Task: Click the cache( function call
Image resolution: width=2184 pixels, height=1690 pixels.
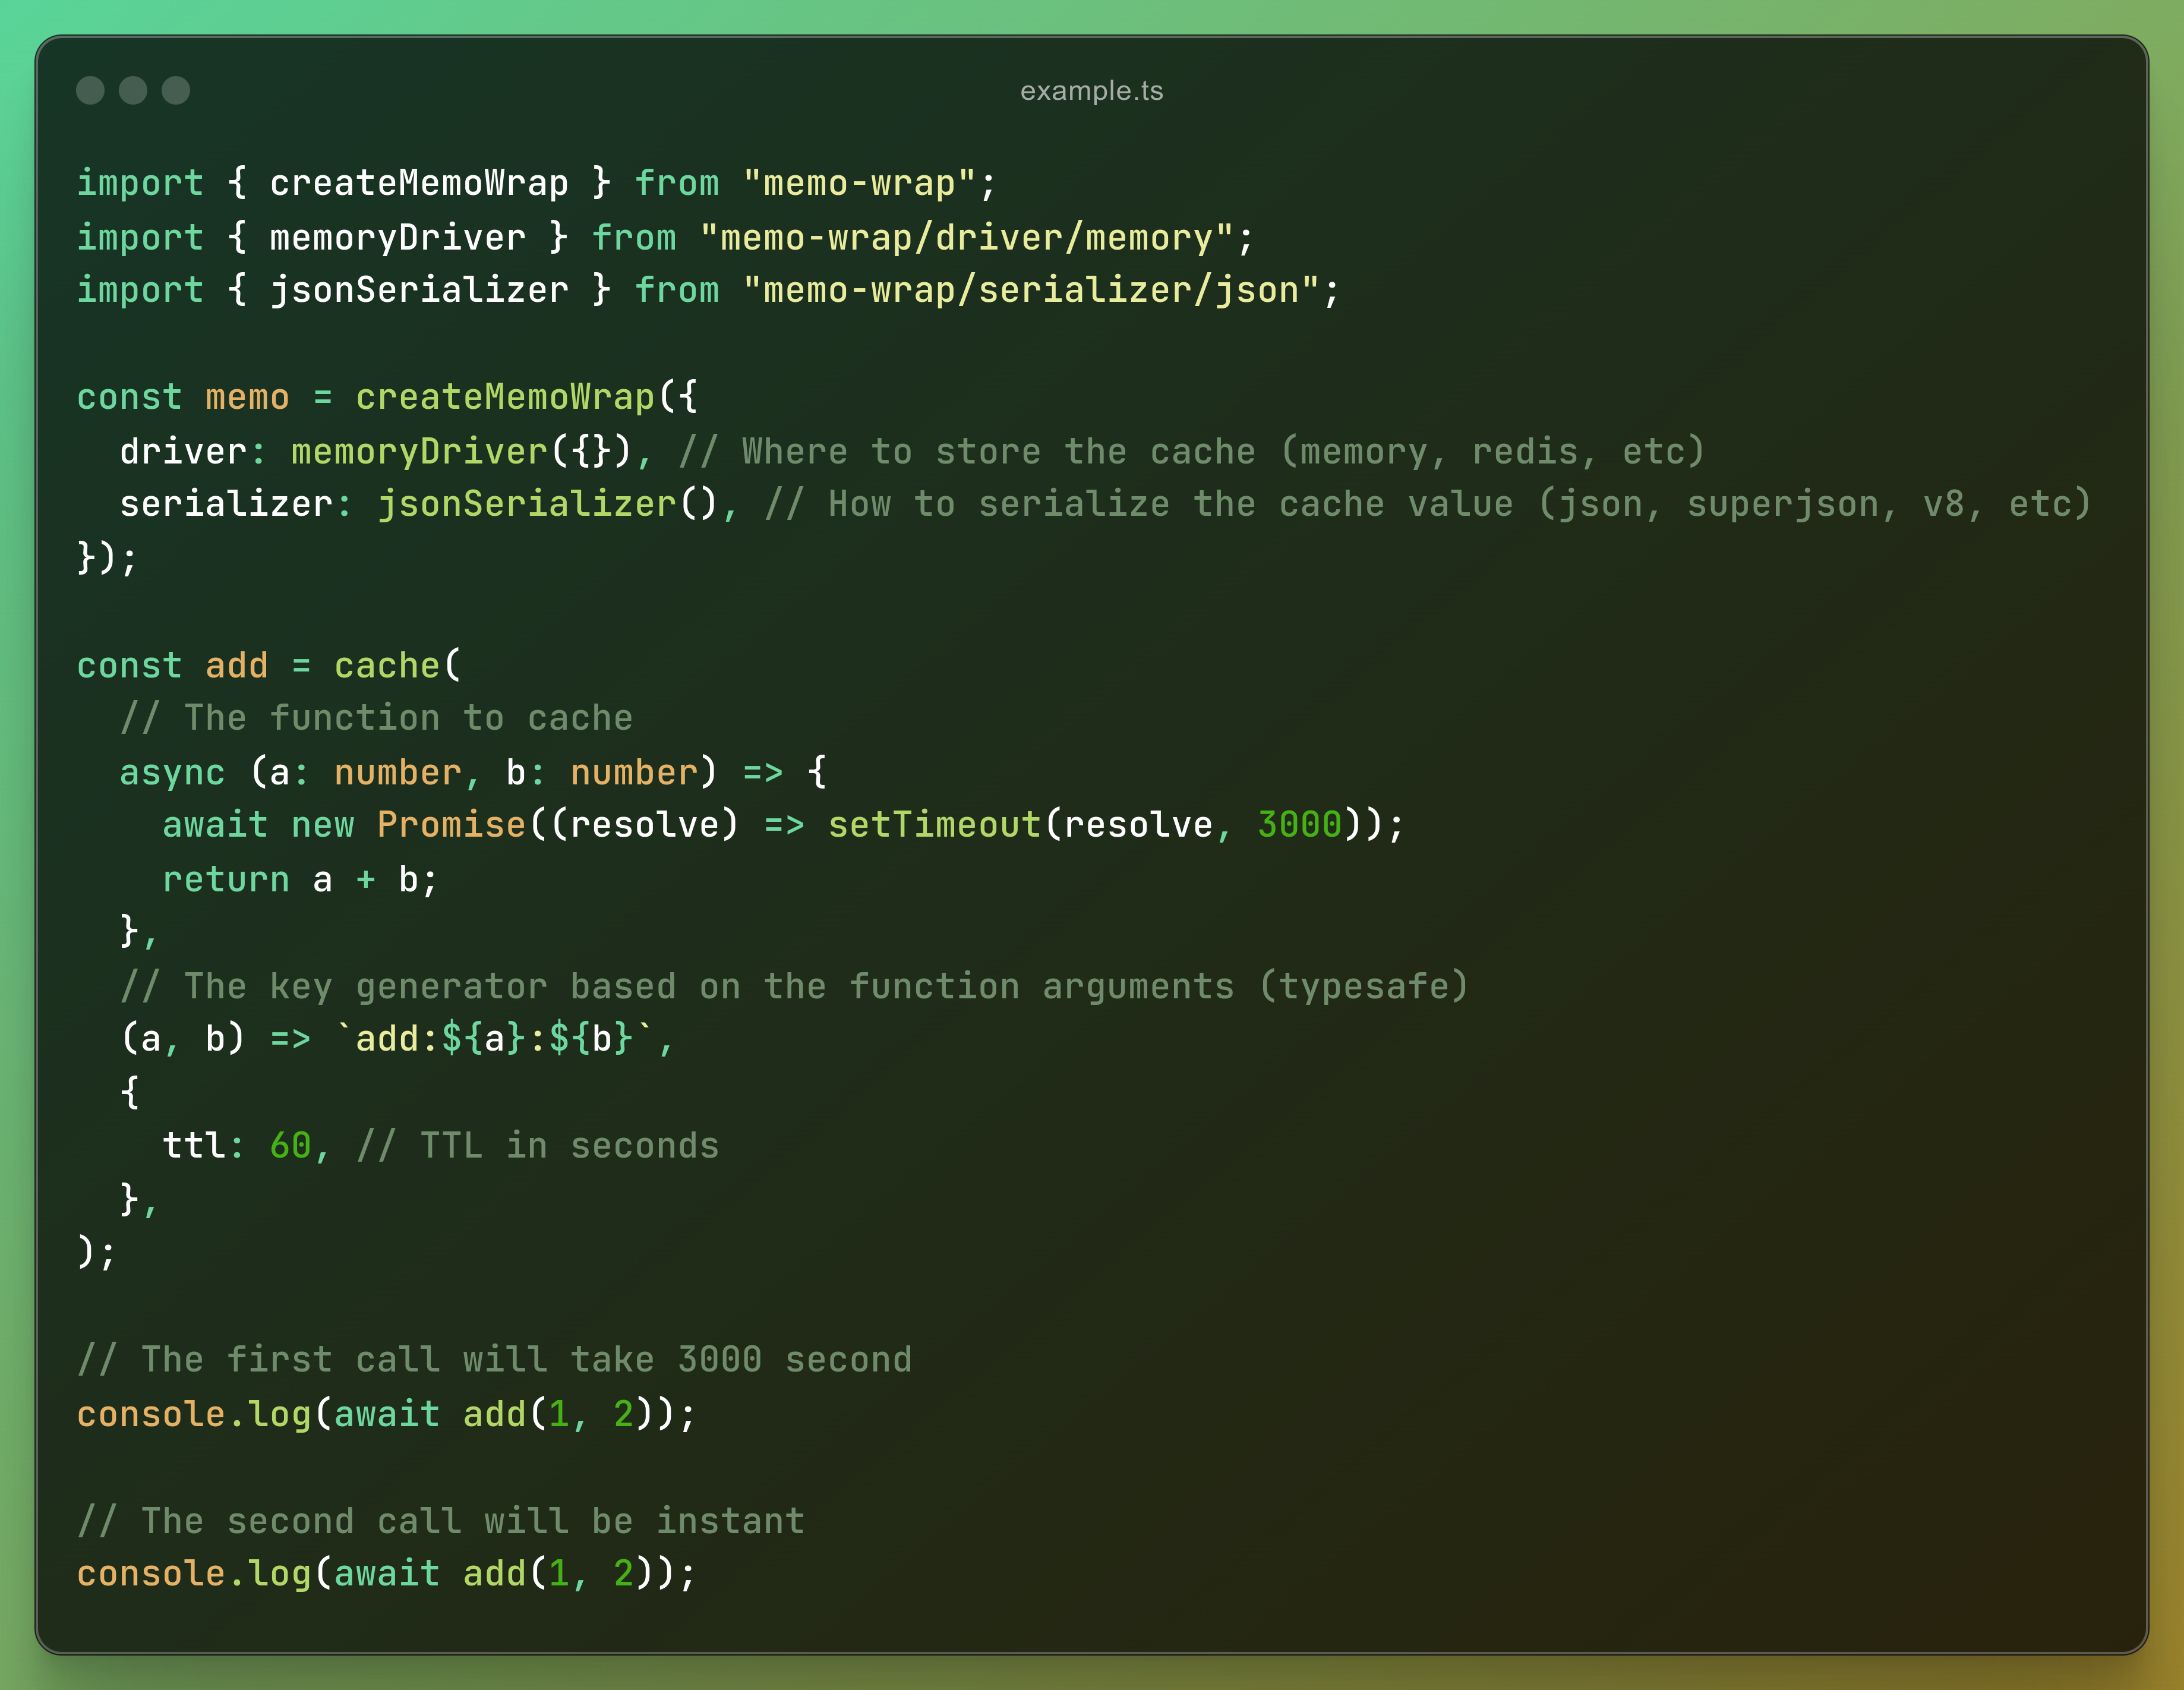Action: pyautogui.click(x=398, y=666)
